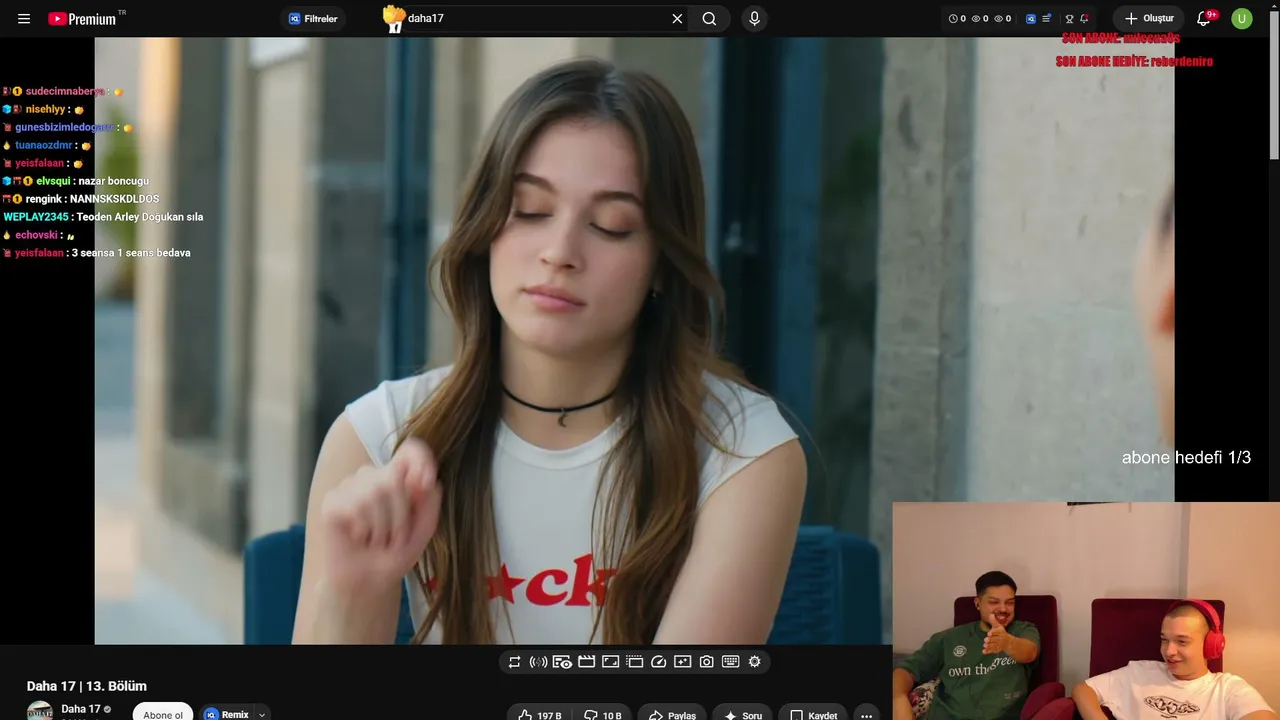Click chat username nisehlyy
Viewport: 1280px width, 720px height.
click(45, 109)
